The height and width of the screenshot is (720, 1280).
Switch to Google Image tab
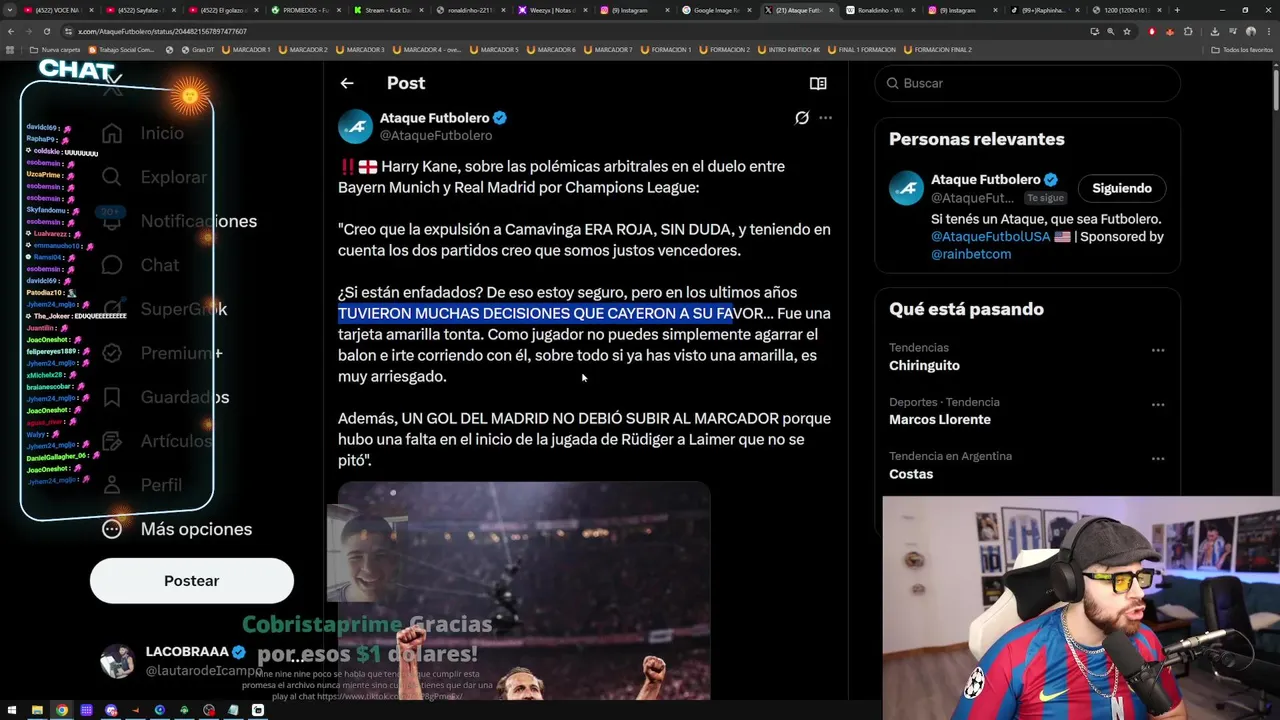(716, 10)
